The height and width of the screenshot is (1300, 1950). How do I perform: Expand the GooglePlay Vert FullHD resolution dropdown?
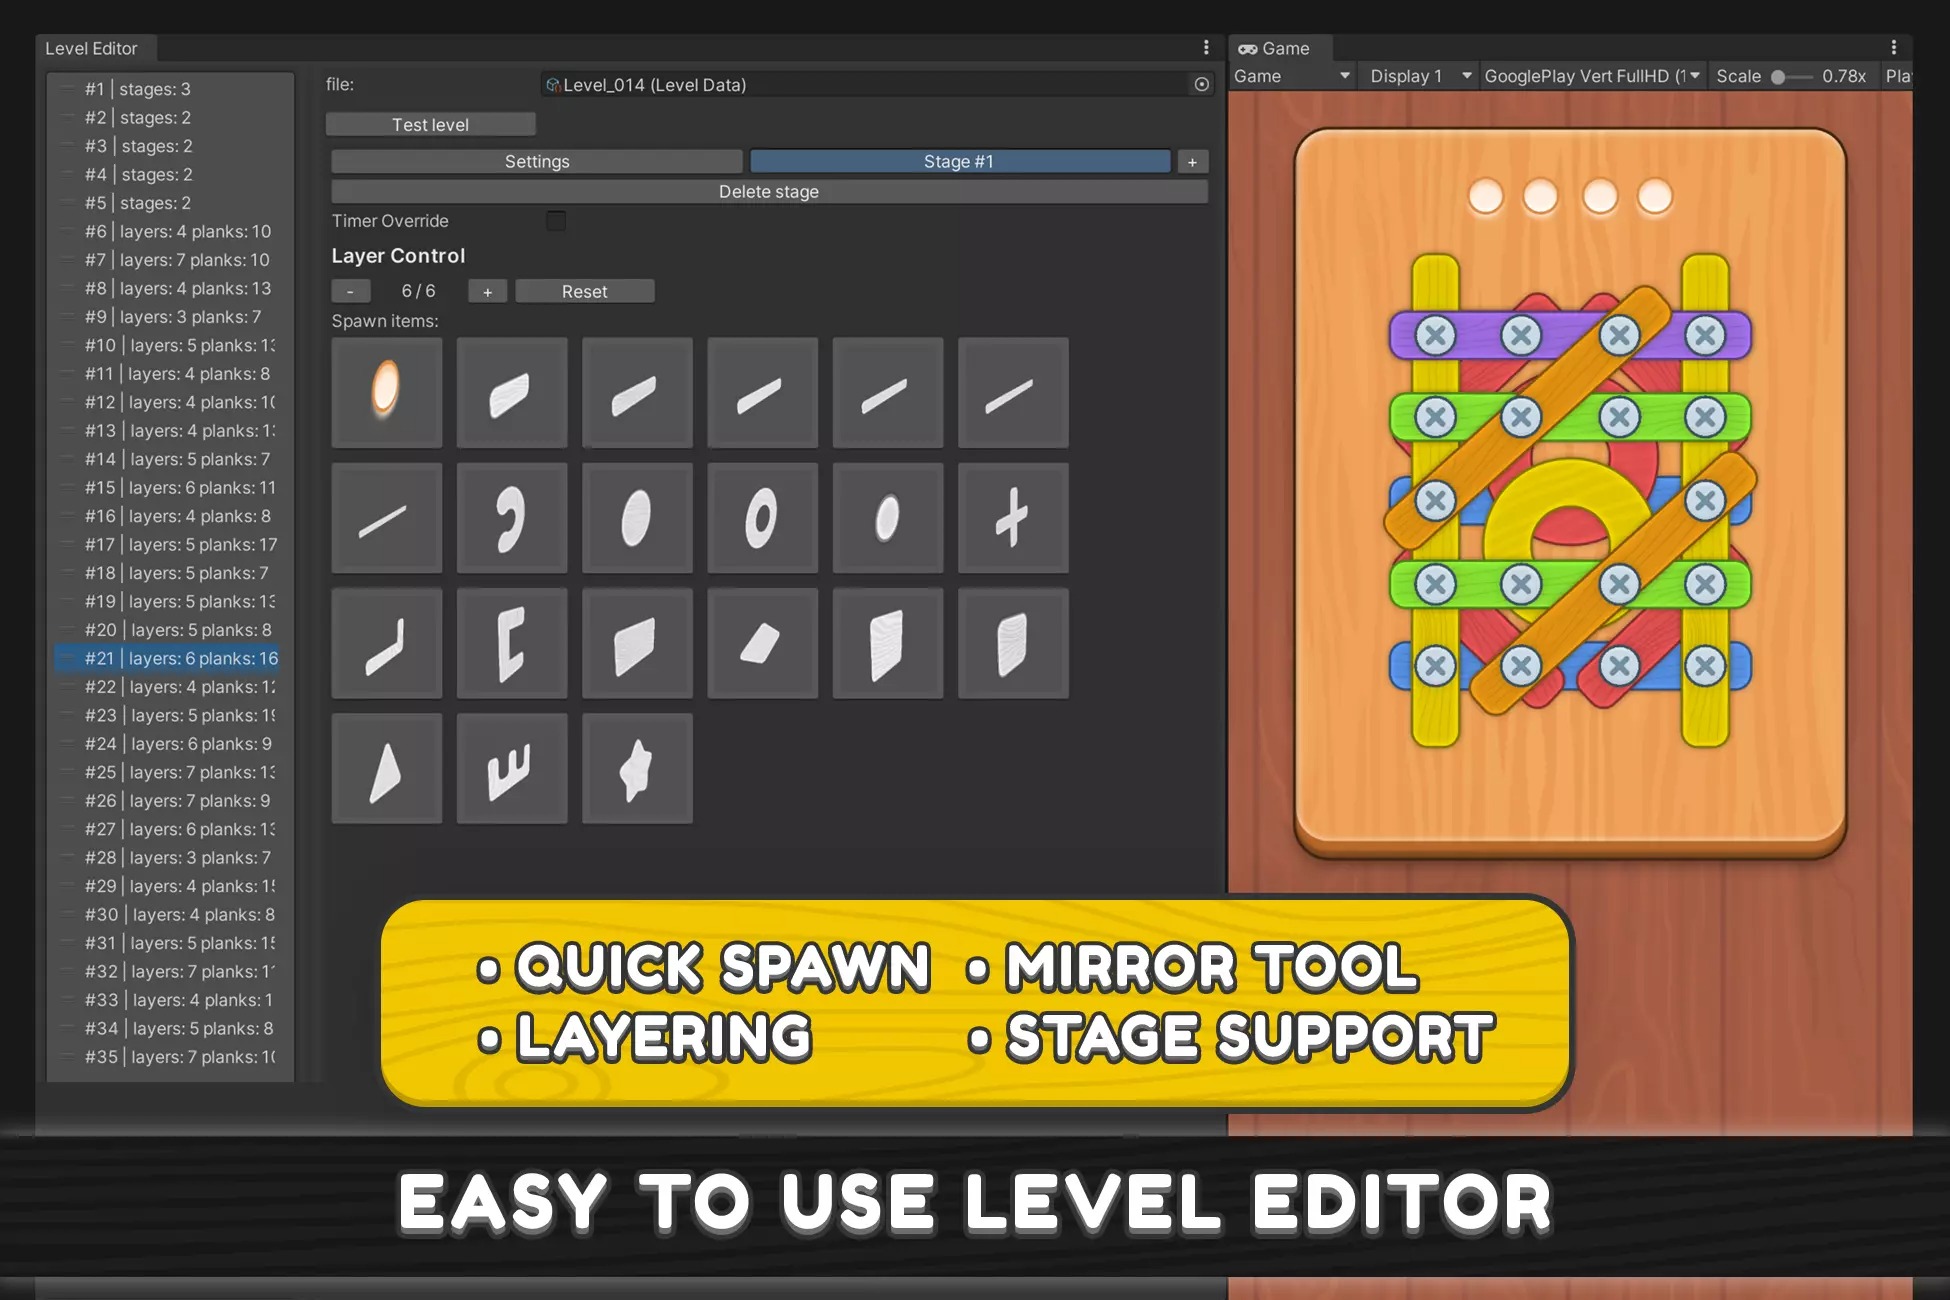click(x=1591, y=76)
